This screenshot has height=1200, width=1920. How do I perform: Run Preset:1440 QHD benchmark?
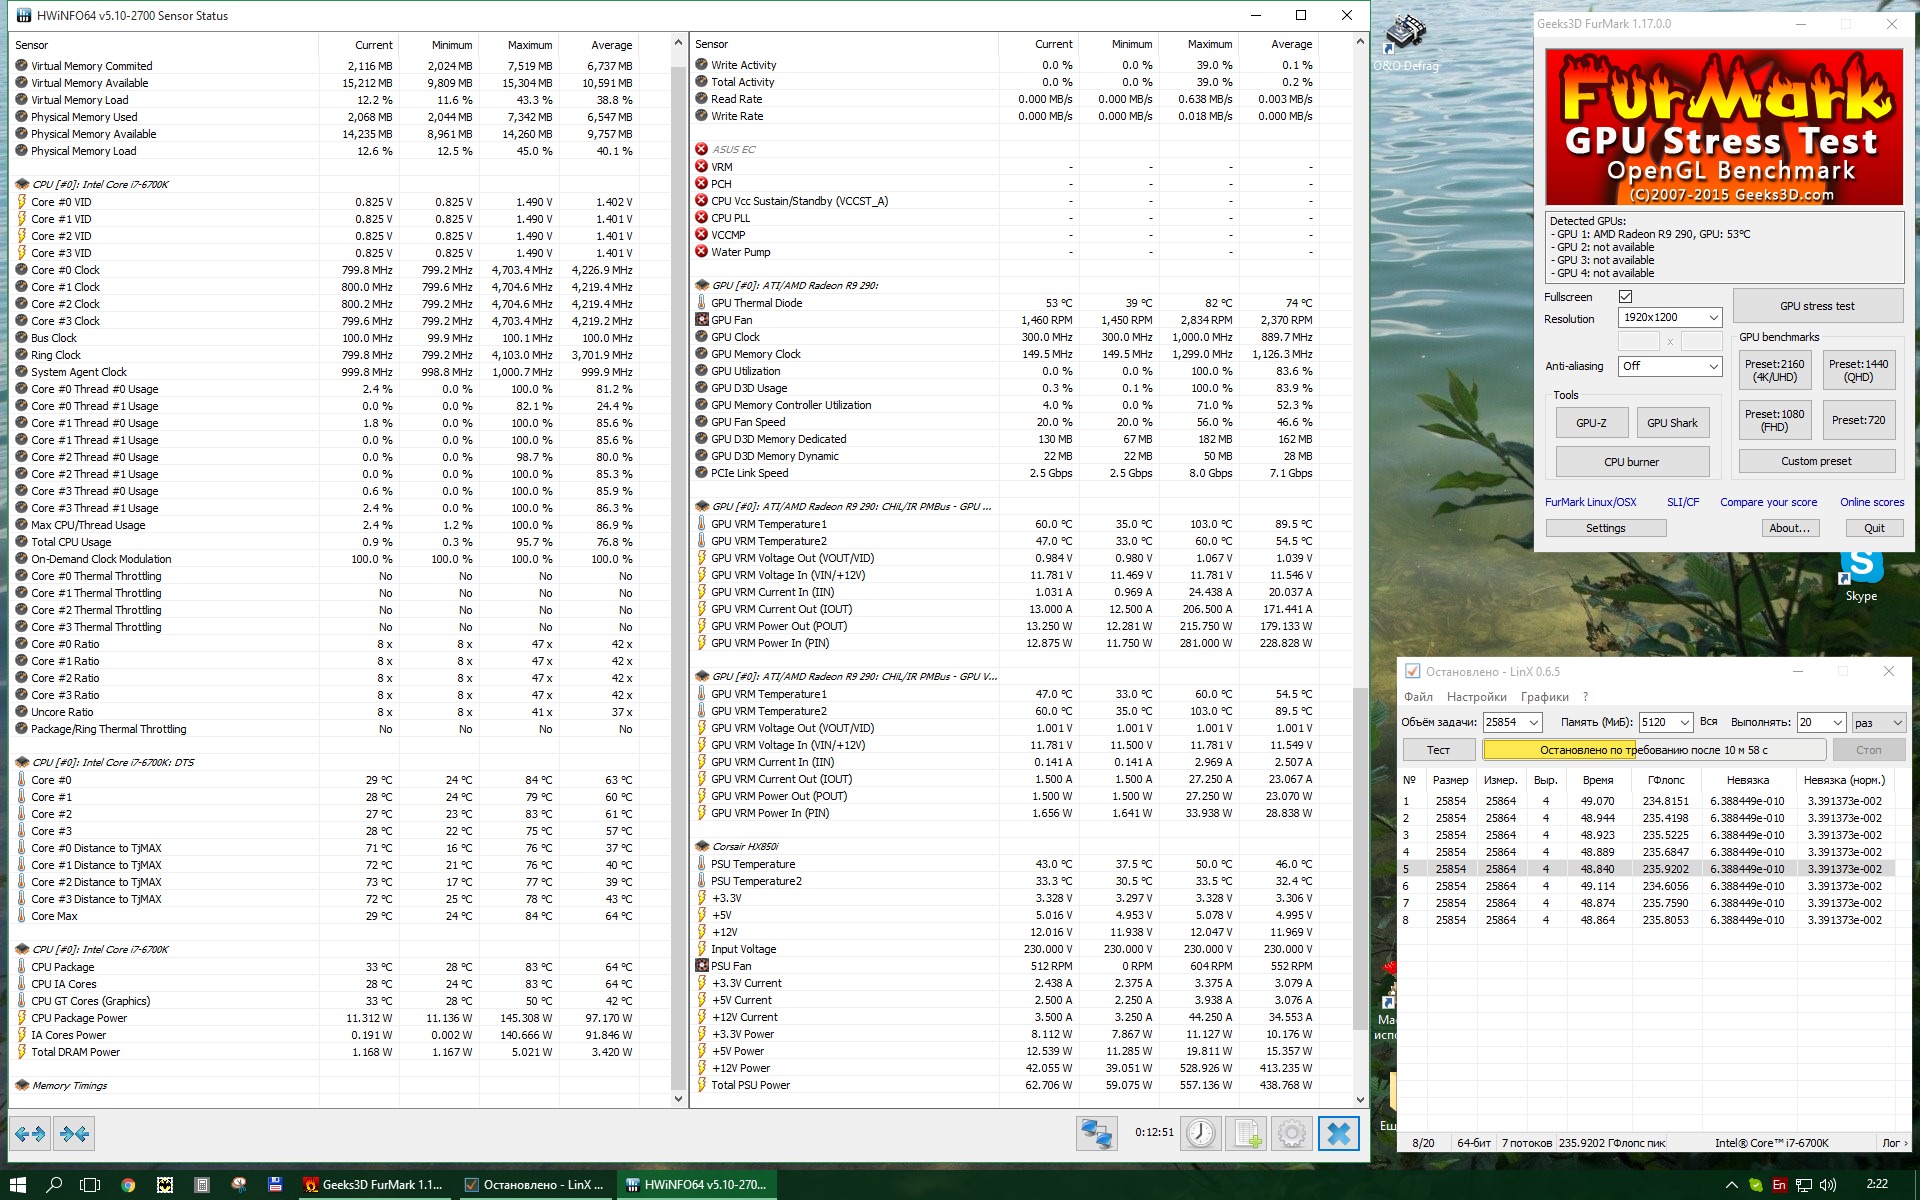pos(1858,371)
